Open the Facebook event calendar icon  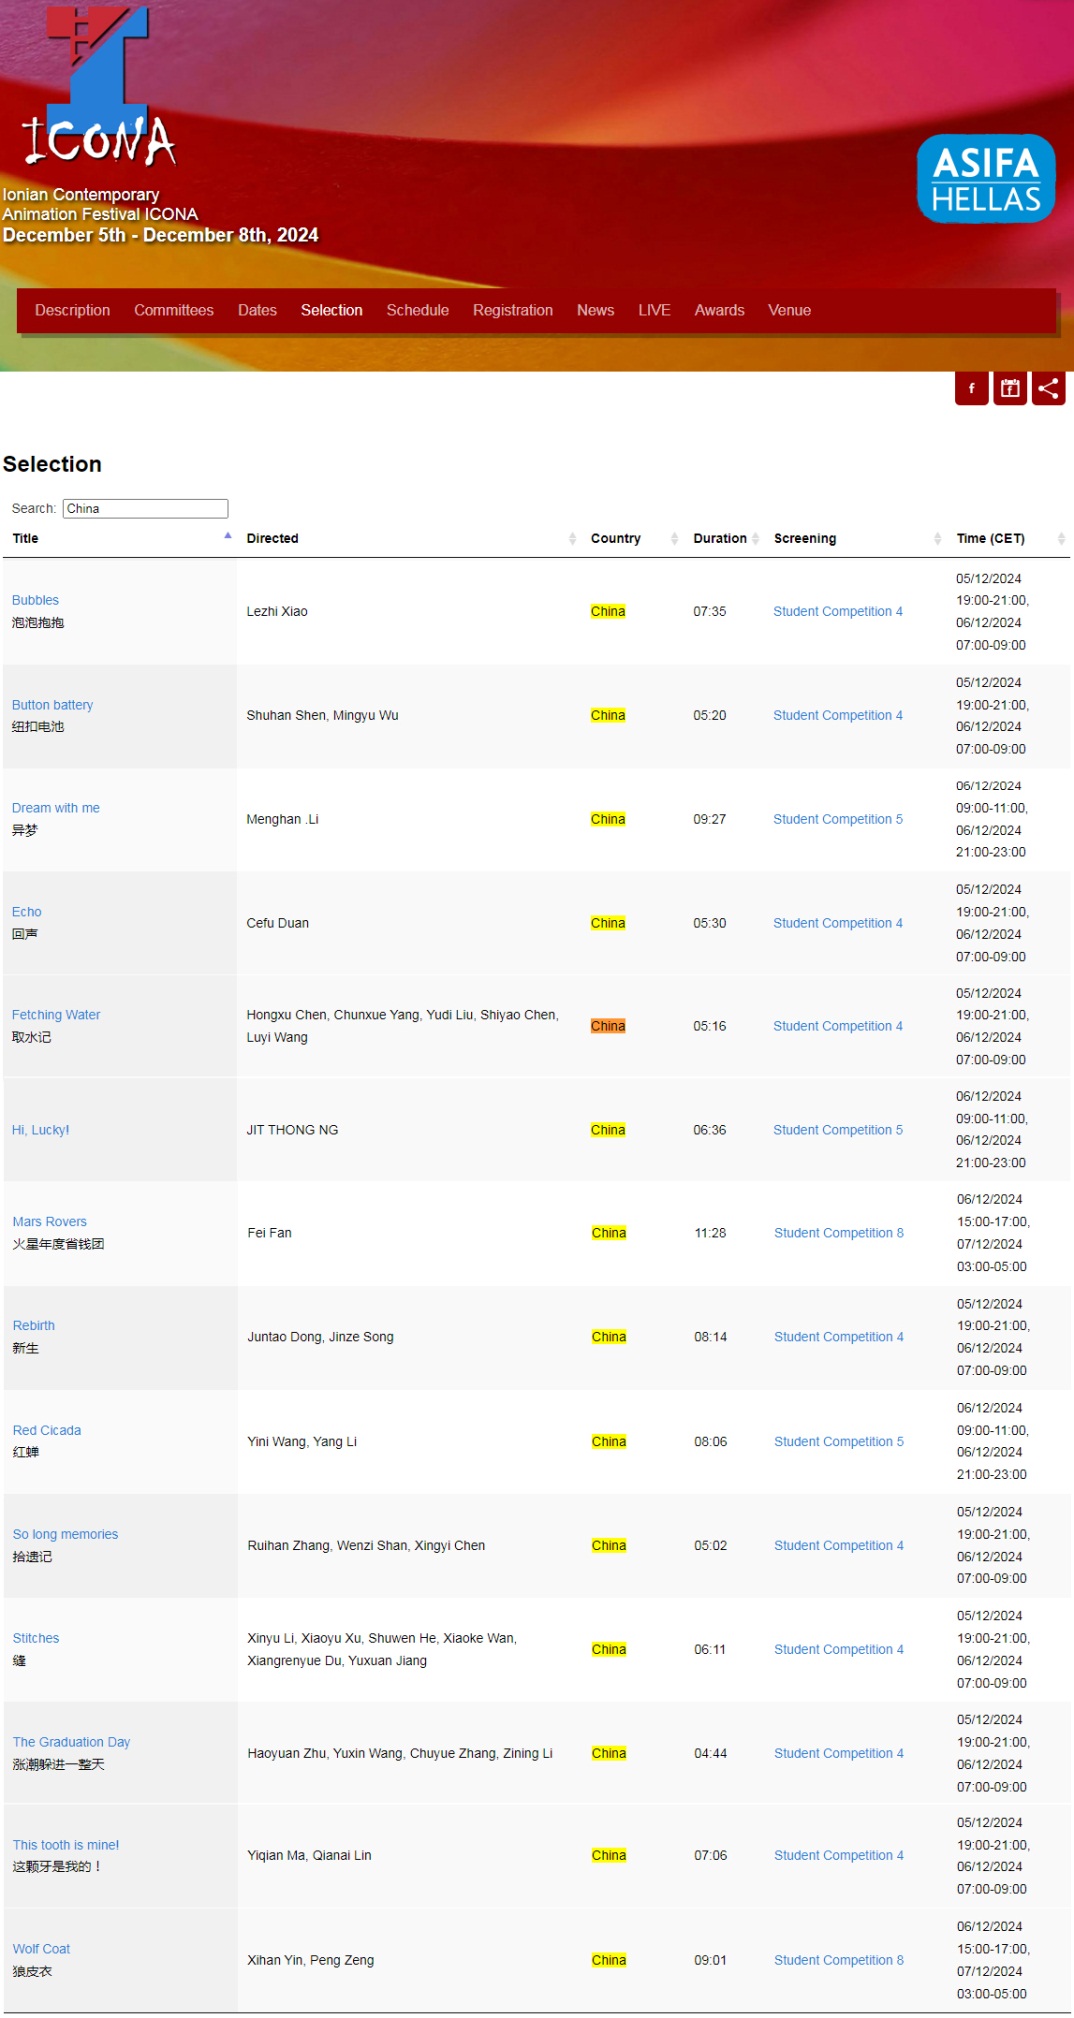click(1010, 389)
